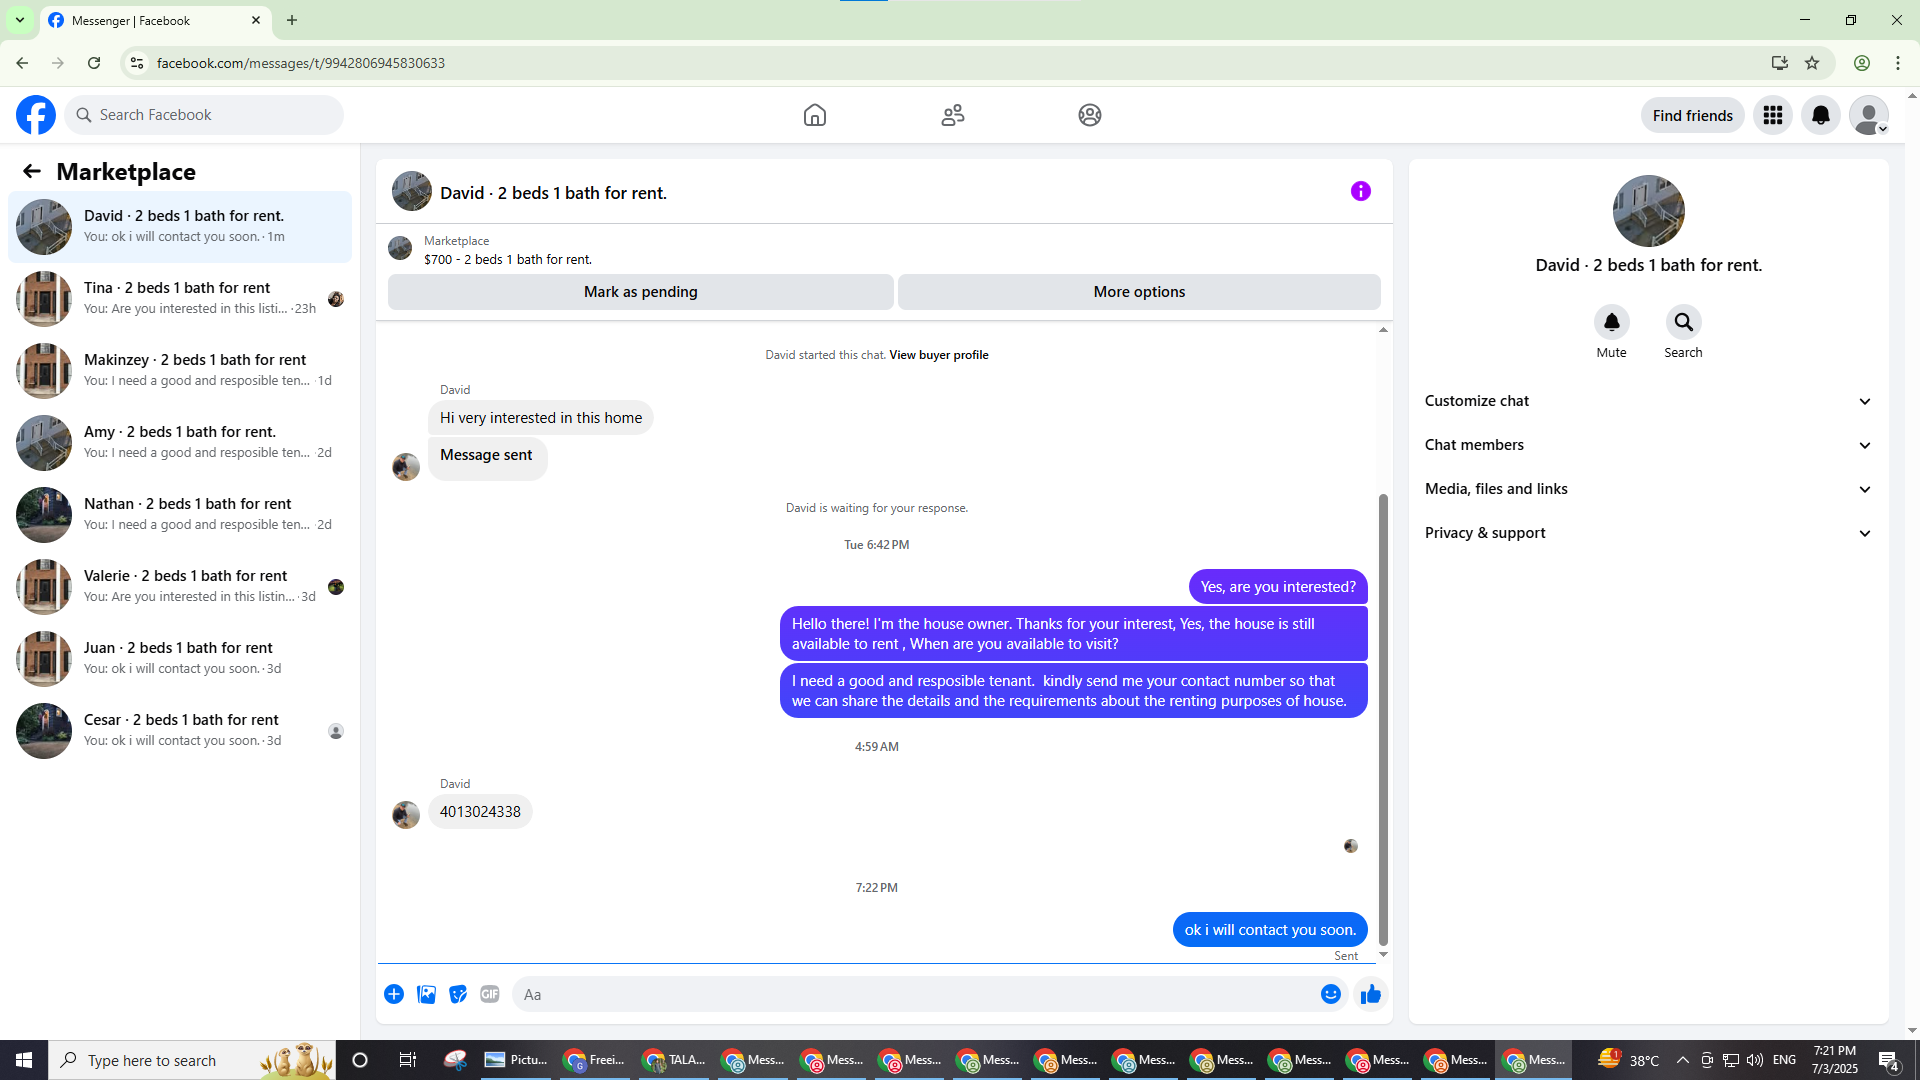Viewport: 1920px width, 1080px height.
Task: Click Mark as pending button
Action: tap(640, 292)
